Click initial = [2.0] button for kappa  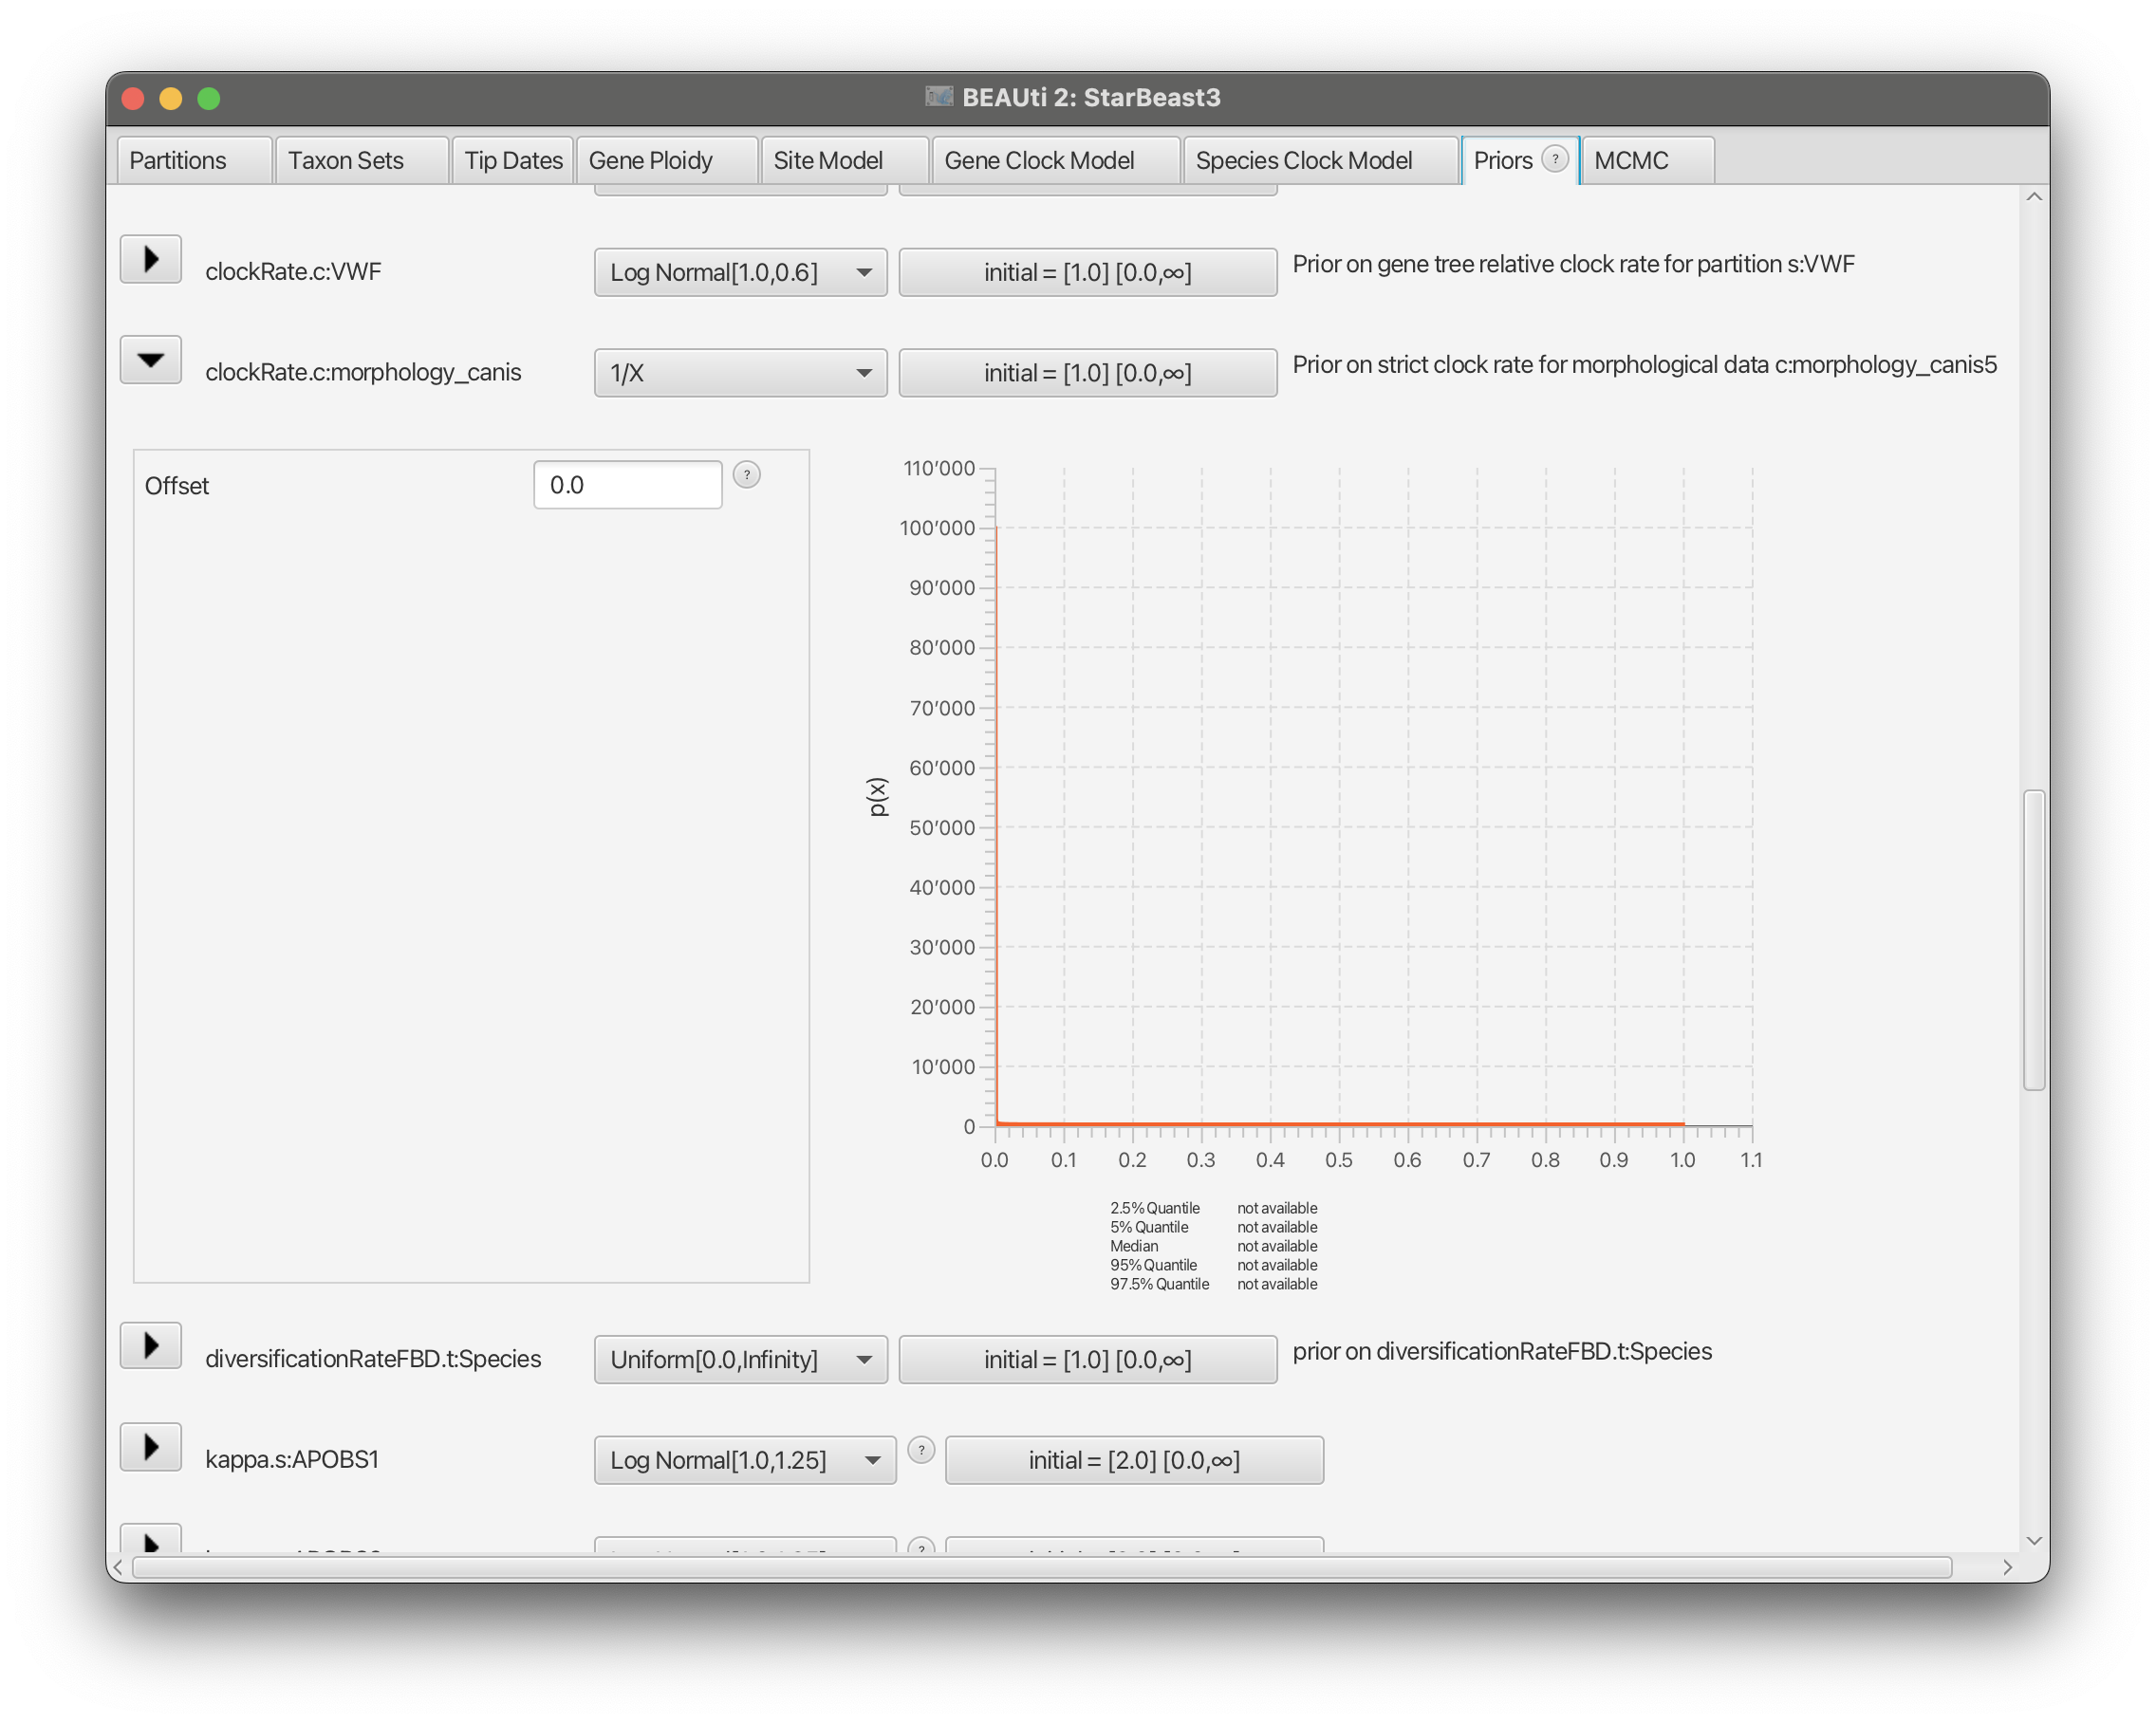[x=1133, y=1461]
